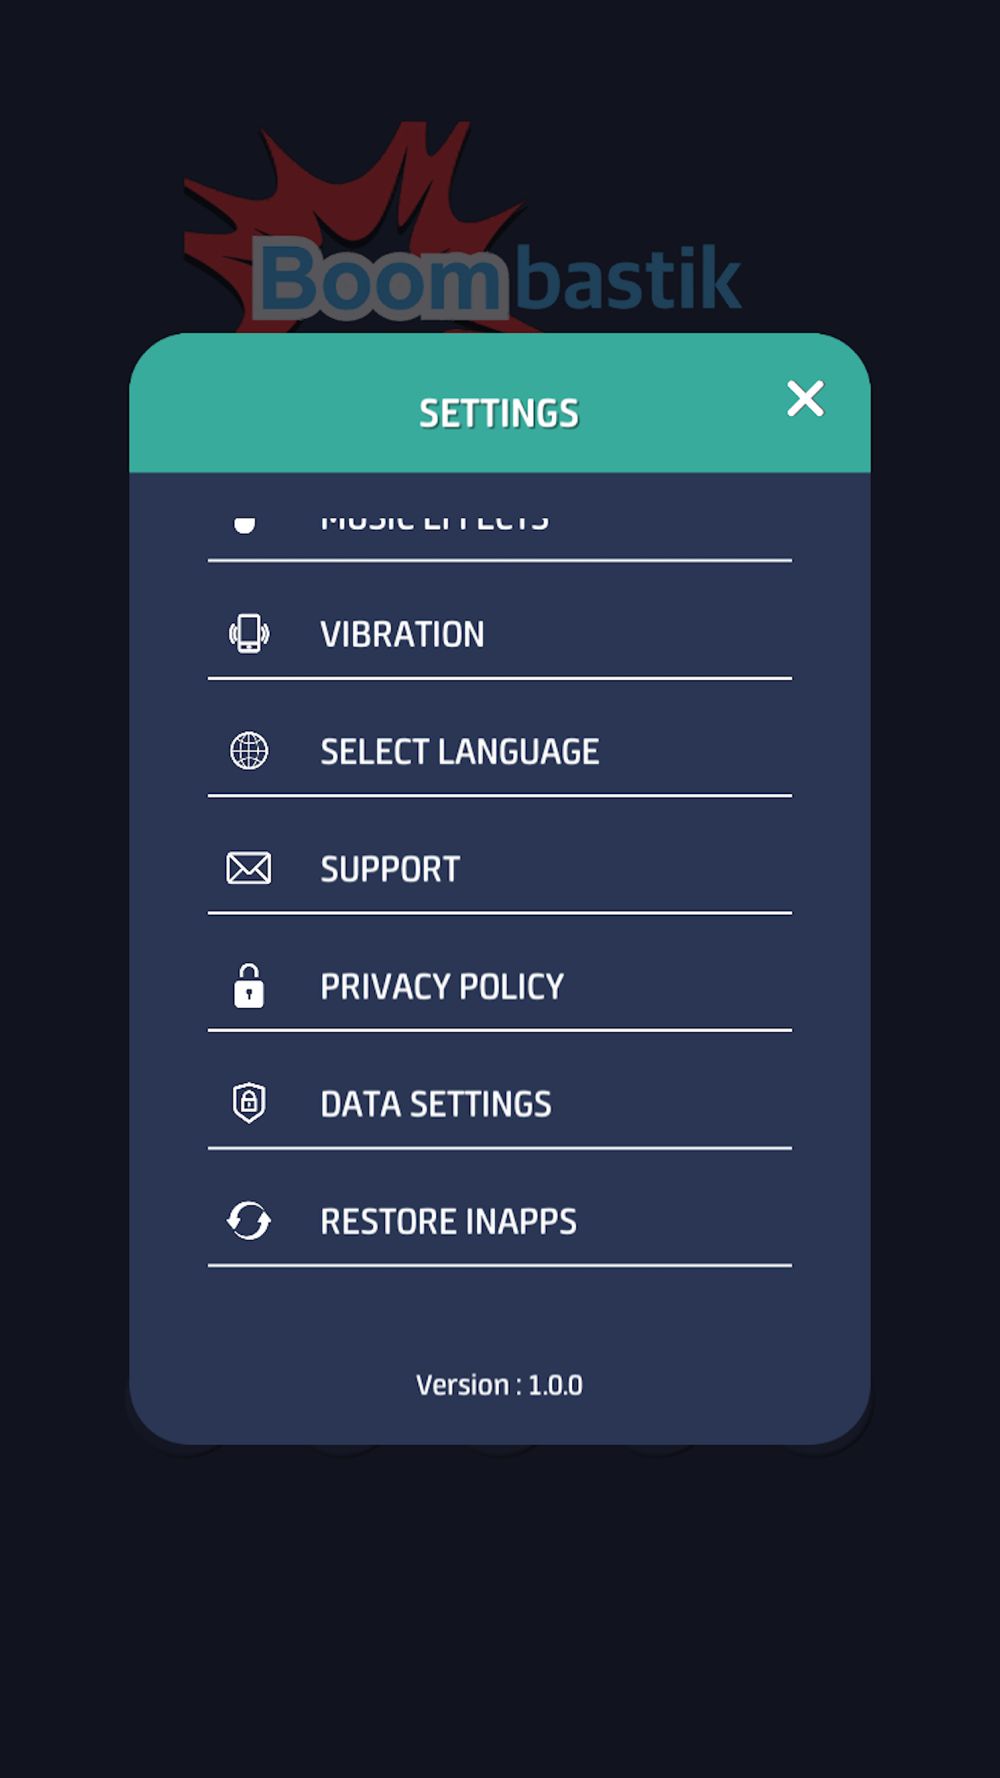Open the Data Settings entry
Image resolution: width=1000 pixels, height=1778 pixels.
[436, 1105]
